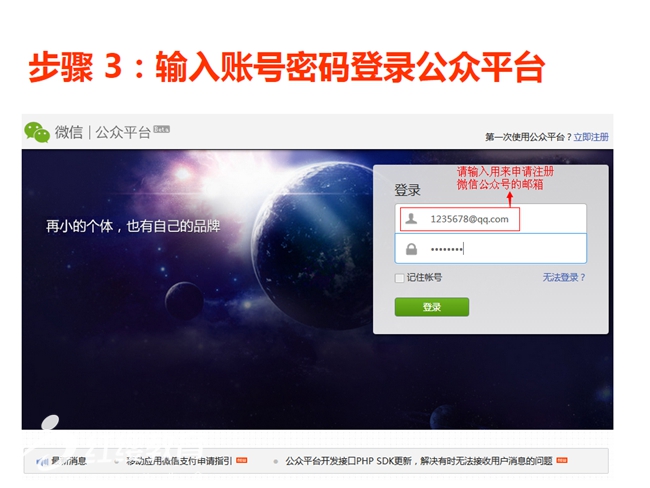This screenshot has width=650, height=488.
Task: Click the new badge after PHP SDK news
Action: (x=562, y=460)
